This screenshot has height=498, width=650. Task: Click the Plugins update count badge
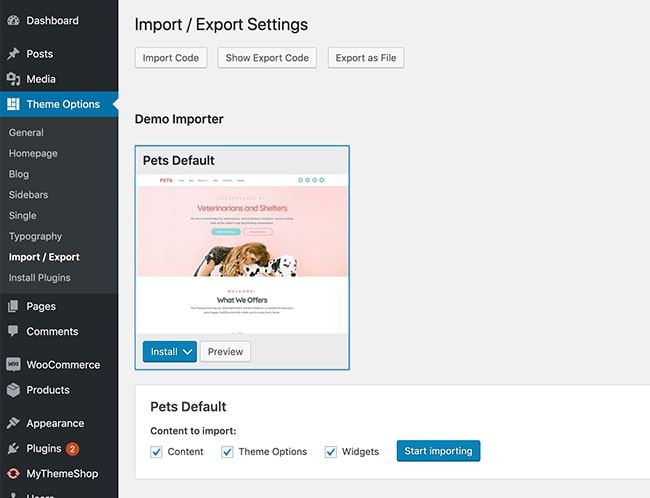click(73, 449)
